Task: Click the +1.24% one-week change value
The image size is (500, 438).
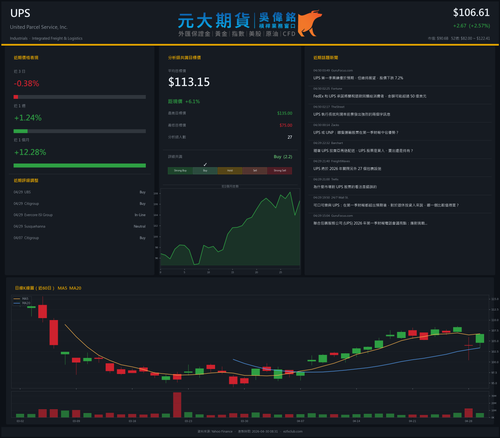Action: point(28,118)
